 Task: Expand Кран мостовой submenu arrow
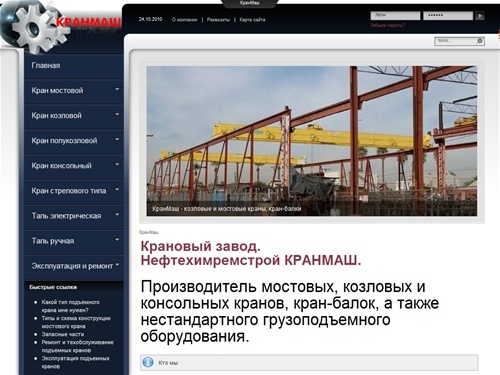click(x=117, y=89)
